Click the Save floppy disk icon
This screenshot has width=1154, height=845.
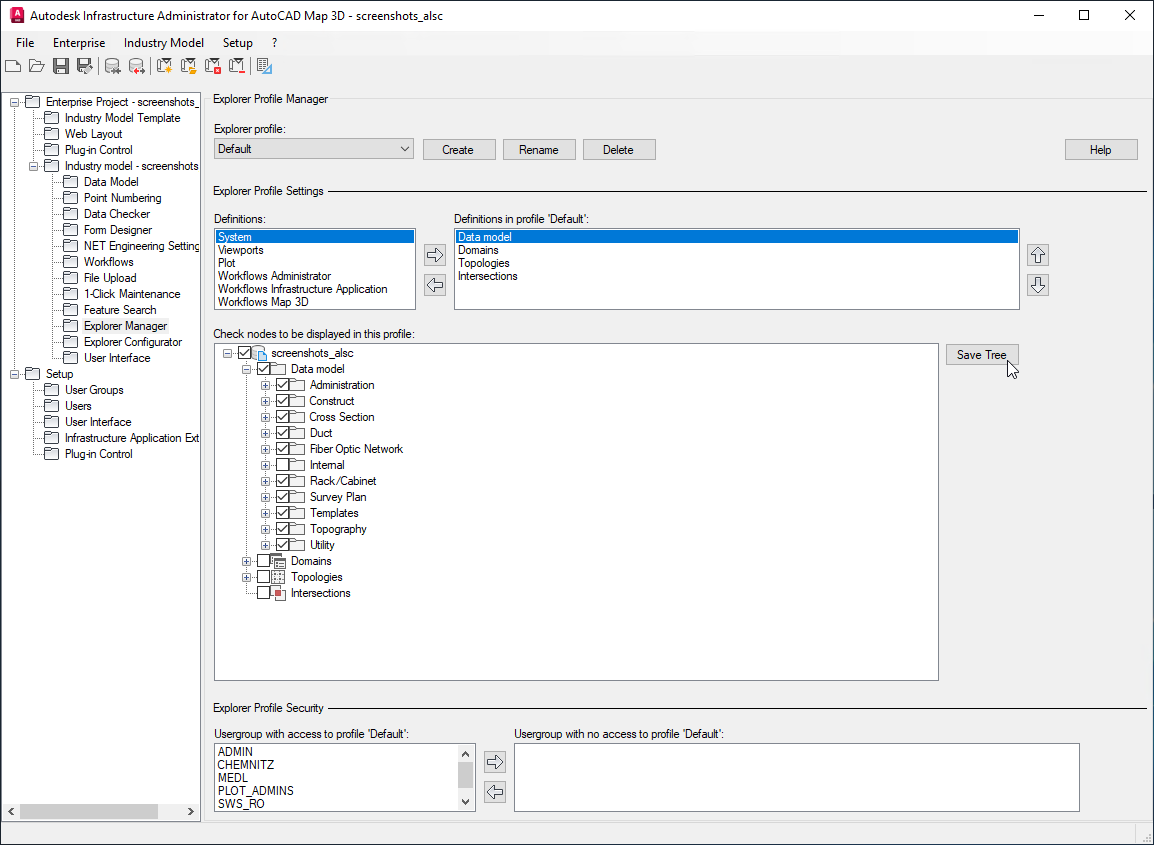(61, 66)
